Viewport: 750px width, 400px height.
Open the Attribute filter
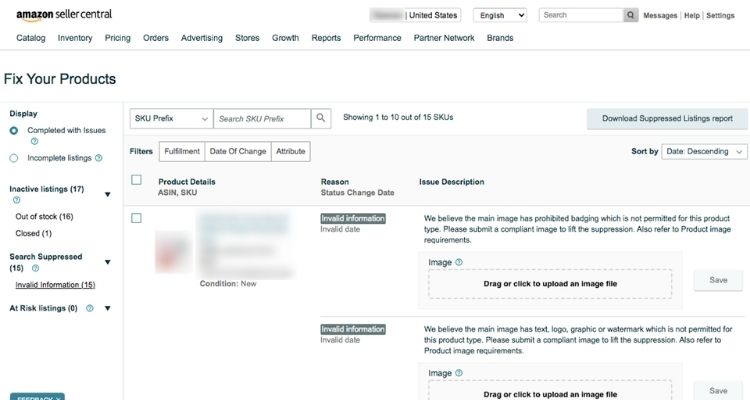pos(290,151)
